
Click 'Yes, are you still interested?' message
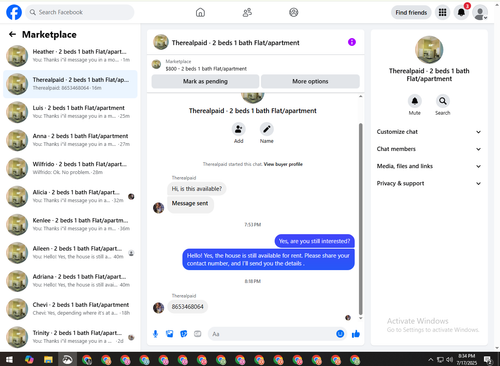pyautogui.click(x=314, y=241)
